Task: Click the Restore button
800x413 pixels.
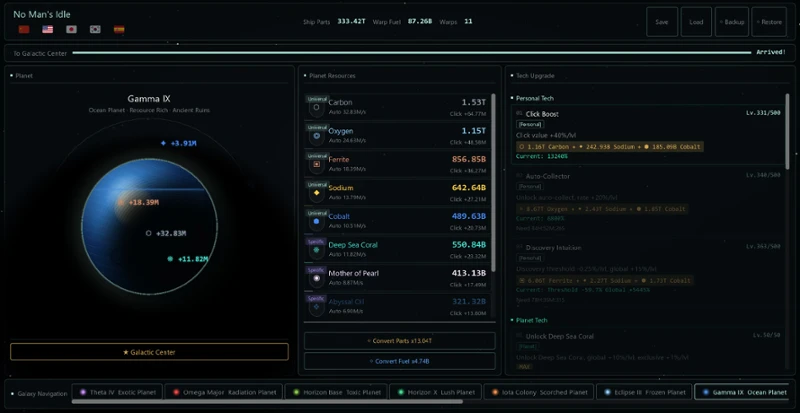Action: pyautogui.click(x=769, y=22)
